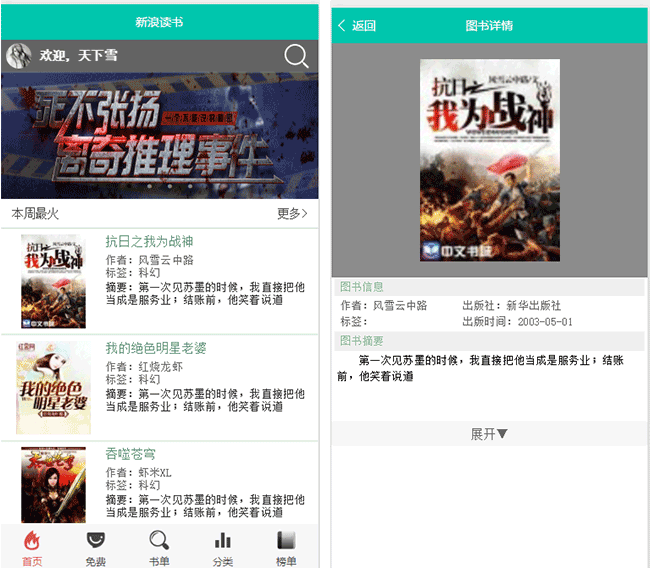Go back with the 返回 arrow
Viewport: 650px width, 568px height.
tap(357, 26)
